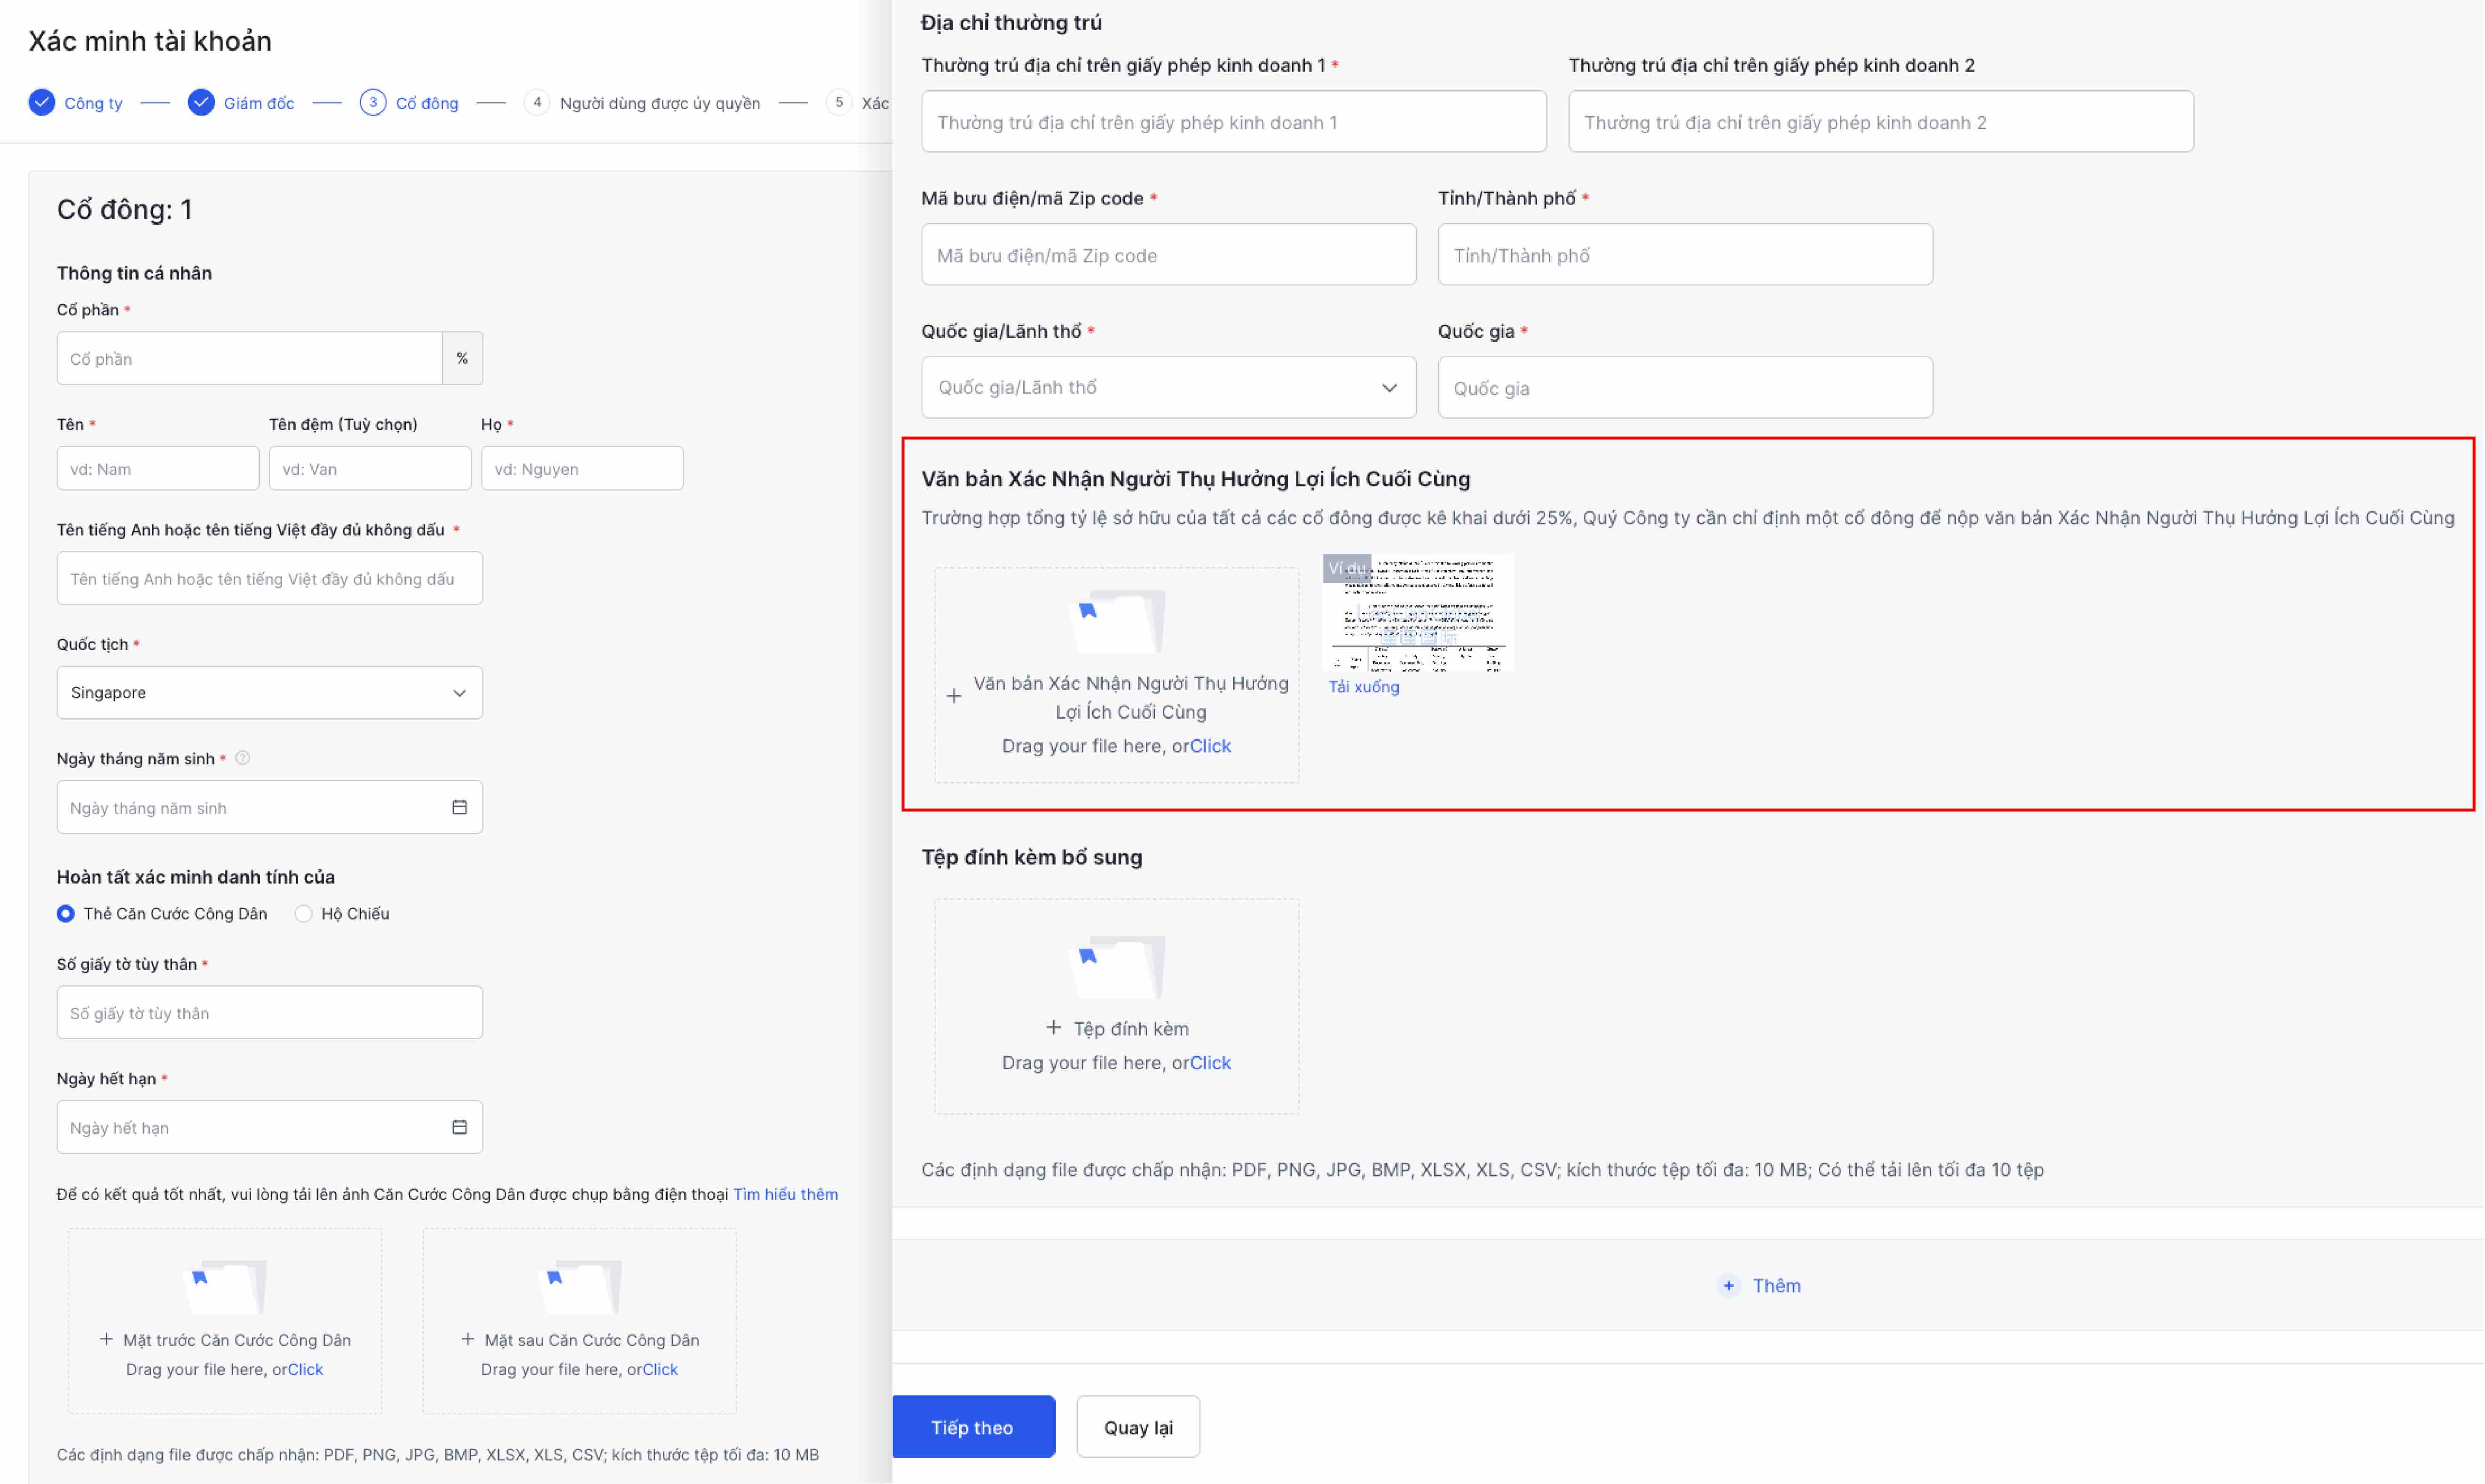Viewport: 2485px width, 1484px height.
Task: Click folder icon for Mặt sau Căn Cước upload
Action: (580, 1286)
